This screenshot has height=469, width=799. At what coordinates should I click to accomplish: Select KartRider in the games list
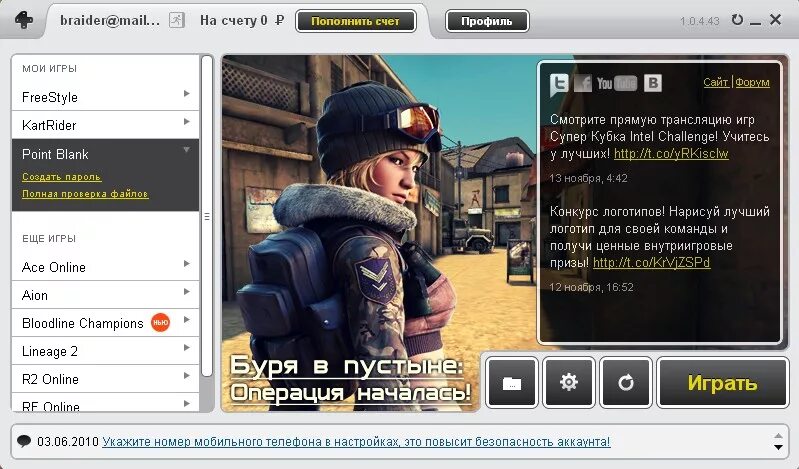[x=105, y=125]
